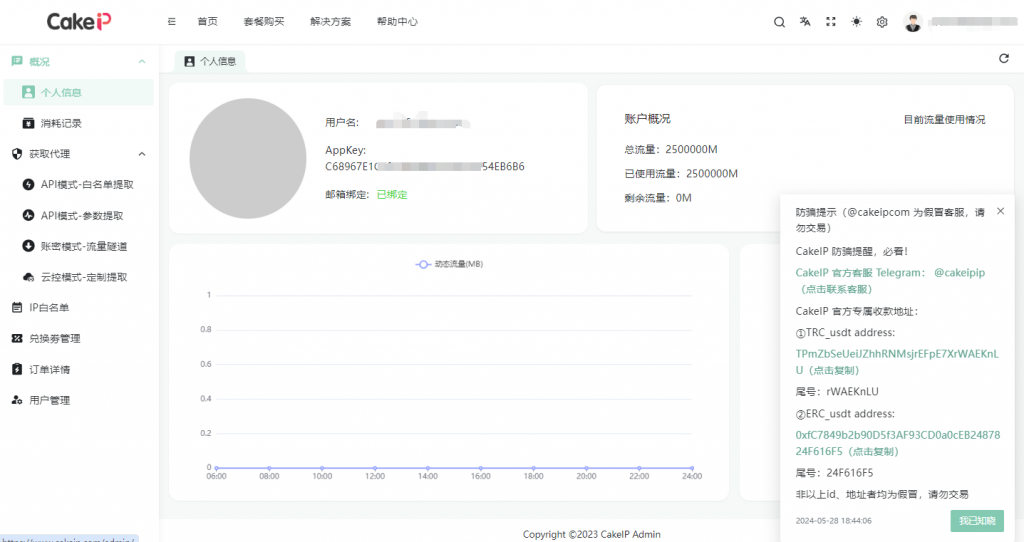1024x542 pixels.
Task: Select API模式-白名单提取 menu item
Action: tap(87, 185)
